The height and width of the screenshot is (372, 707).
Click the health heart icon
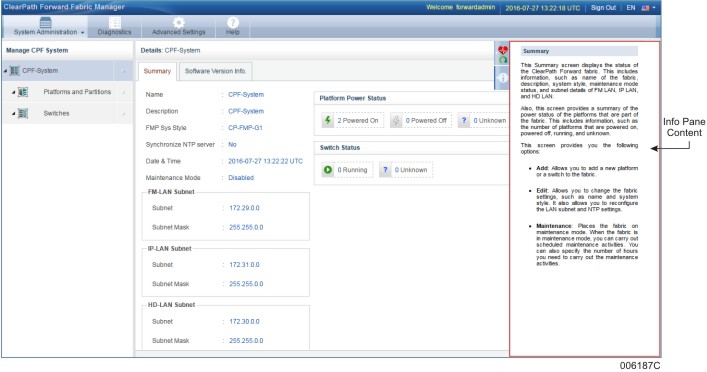503,50
